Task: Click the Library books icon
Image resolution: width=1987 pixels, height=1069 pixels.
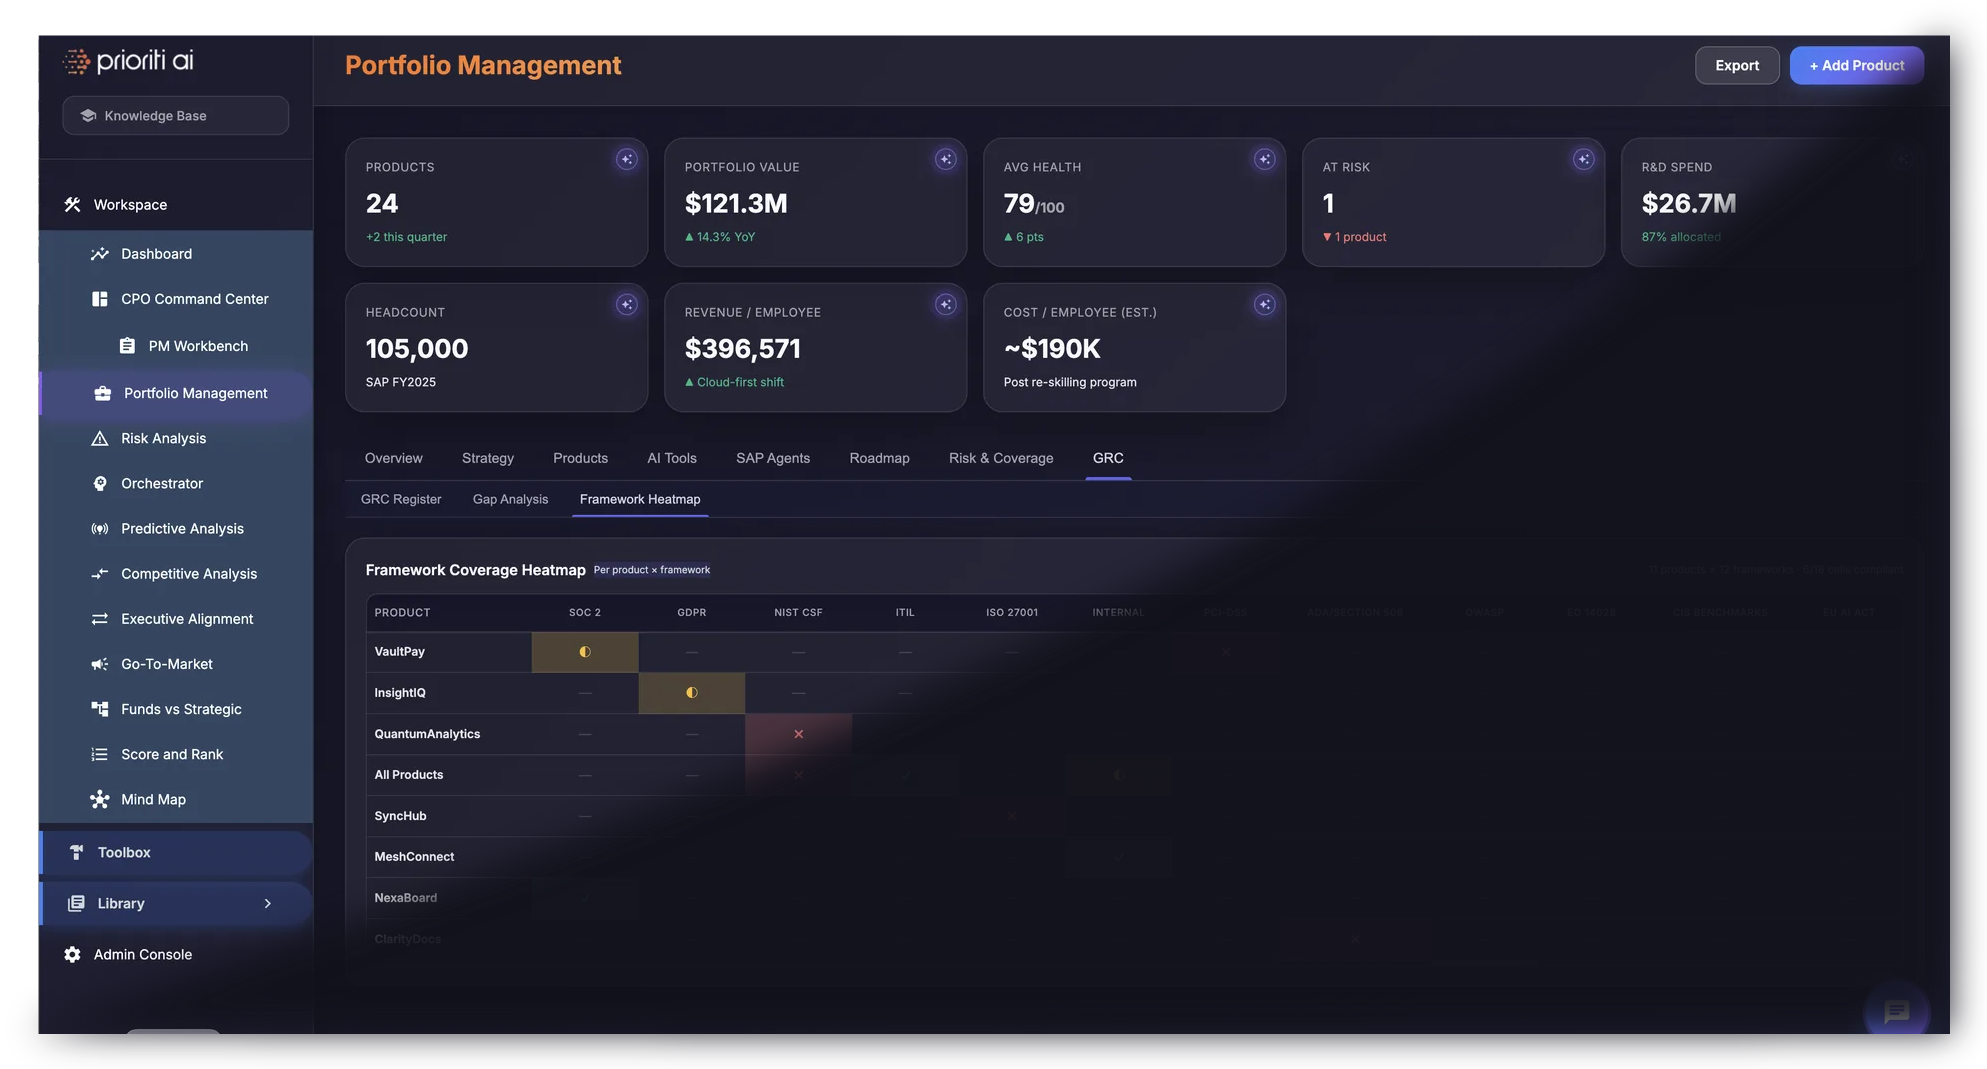Action: click(76, 903)
